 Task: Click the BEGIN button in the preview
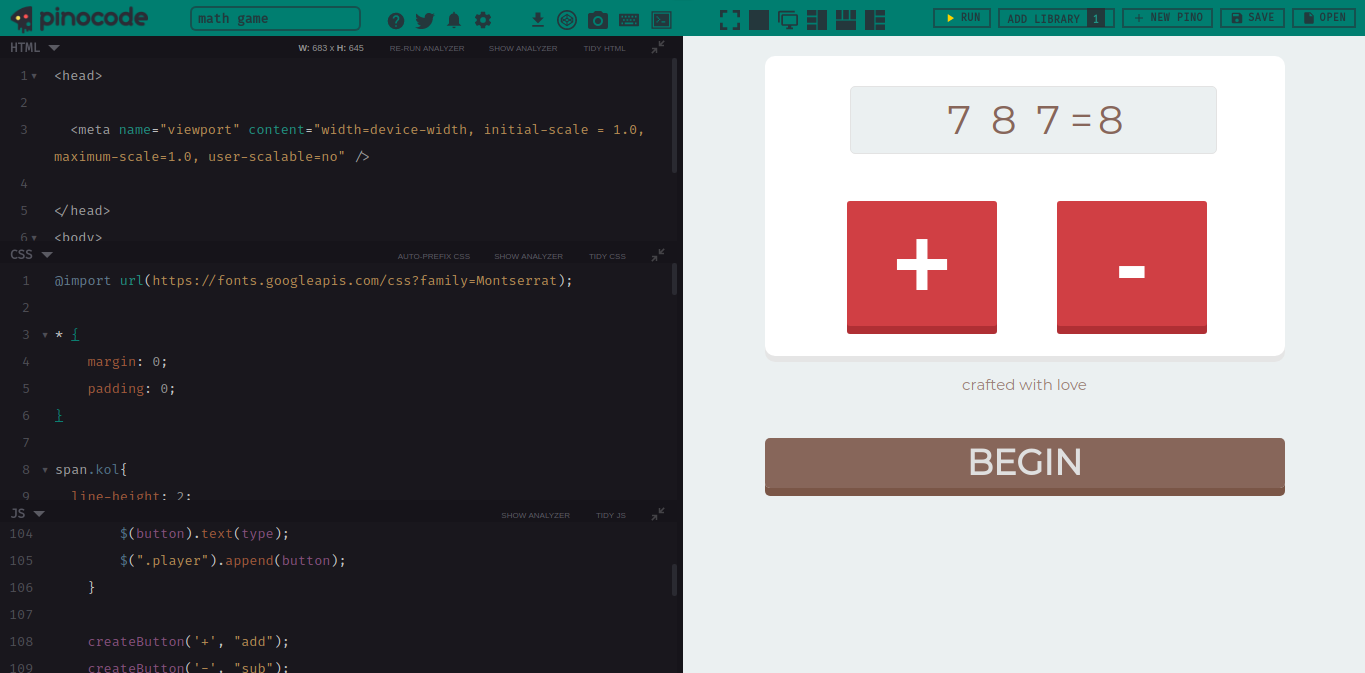coord(1024,463)
